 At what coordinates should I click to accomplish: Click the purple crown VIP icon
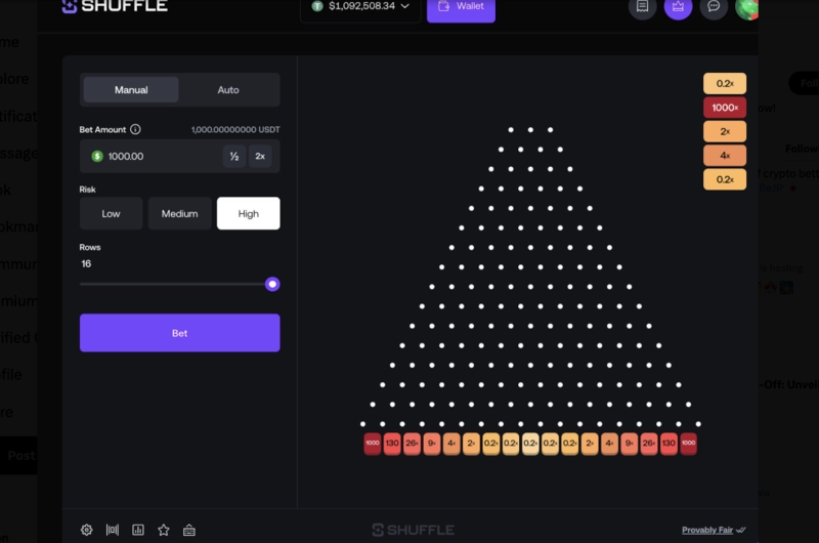[678, 7]
